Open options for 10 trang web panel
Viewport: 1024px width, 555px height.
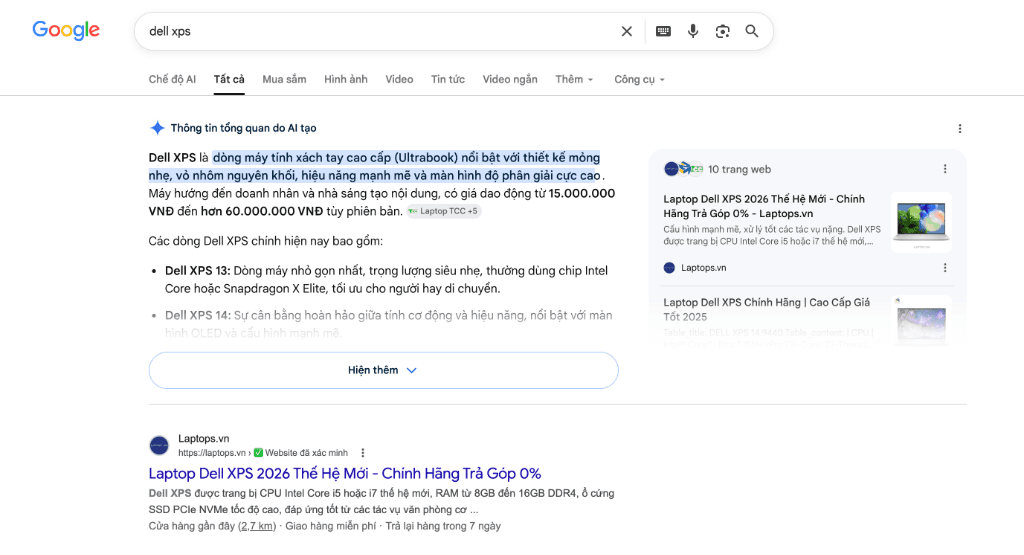coord(944,169)
